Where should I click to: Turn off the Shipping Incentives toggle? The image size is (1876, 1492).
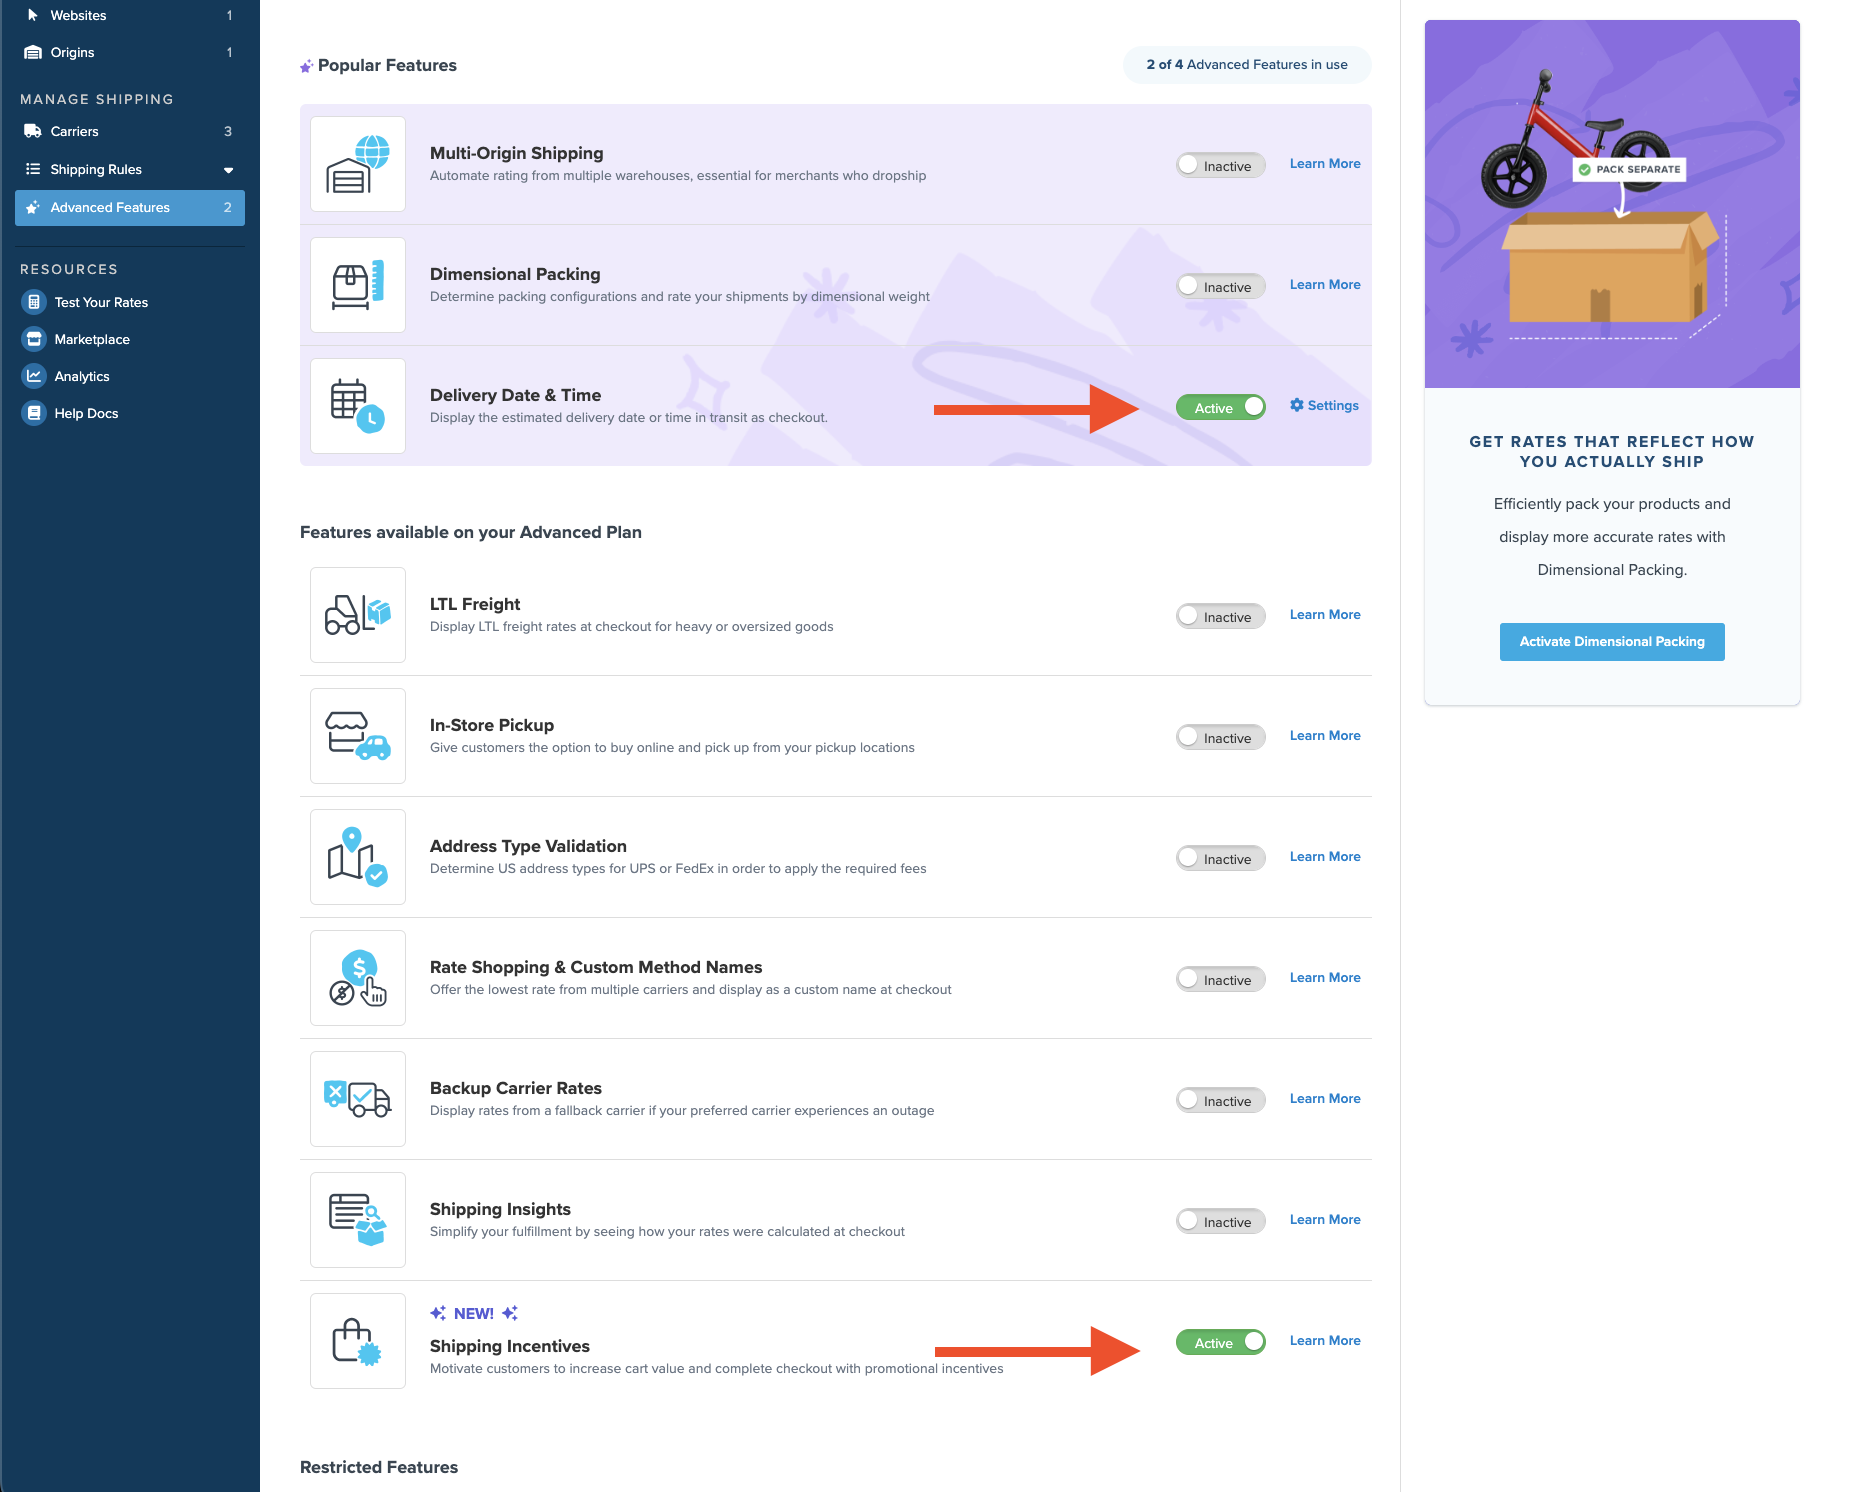[x=1220, y=1343]
